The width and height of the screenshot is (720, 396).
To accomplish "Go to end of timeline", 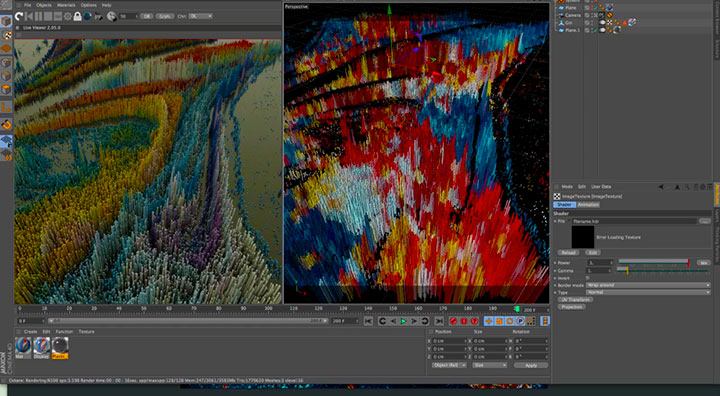I will click(439, 321).
